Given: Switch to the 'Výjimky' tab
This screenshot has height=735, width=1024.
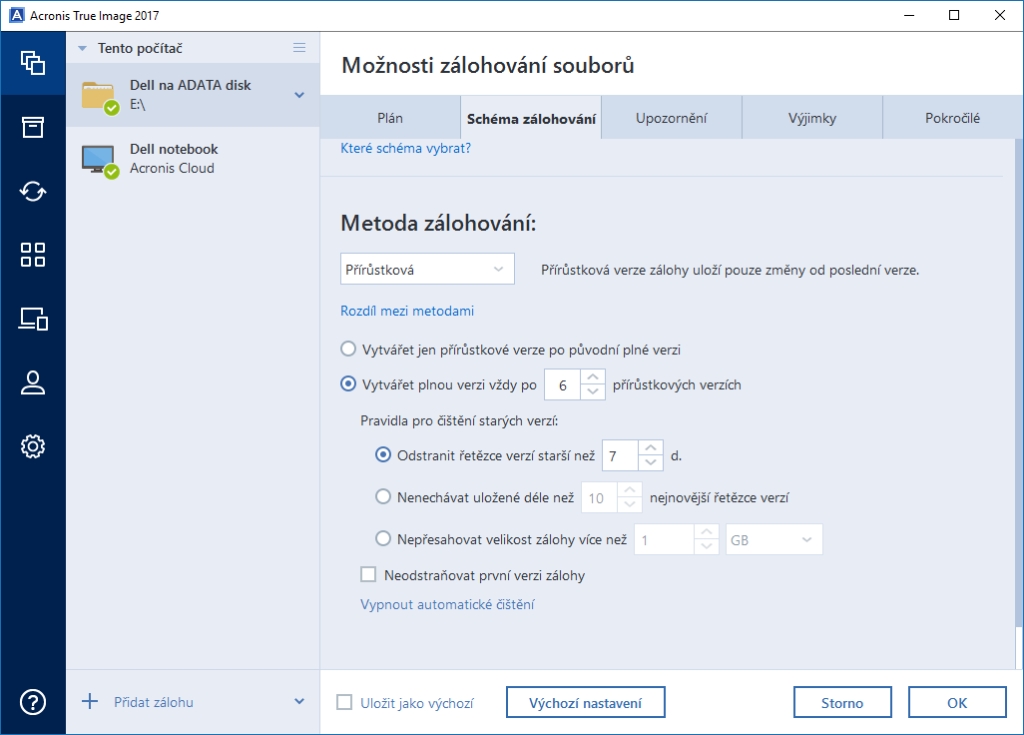Looking at the screenshot, I should click(x=811, y=118).
